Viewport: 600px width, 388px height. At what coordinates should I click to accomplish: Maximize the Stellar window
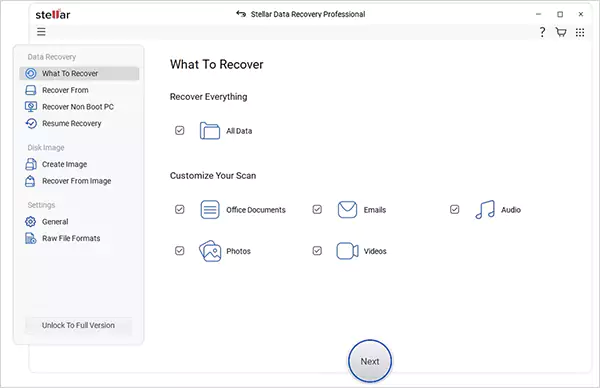(560, 14)
